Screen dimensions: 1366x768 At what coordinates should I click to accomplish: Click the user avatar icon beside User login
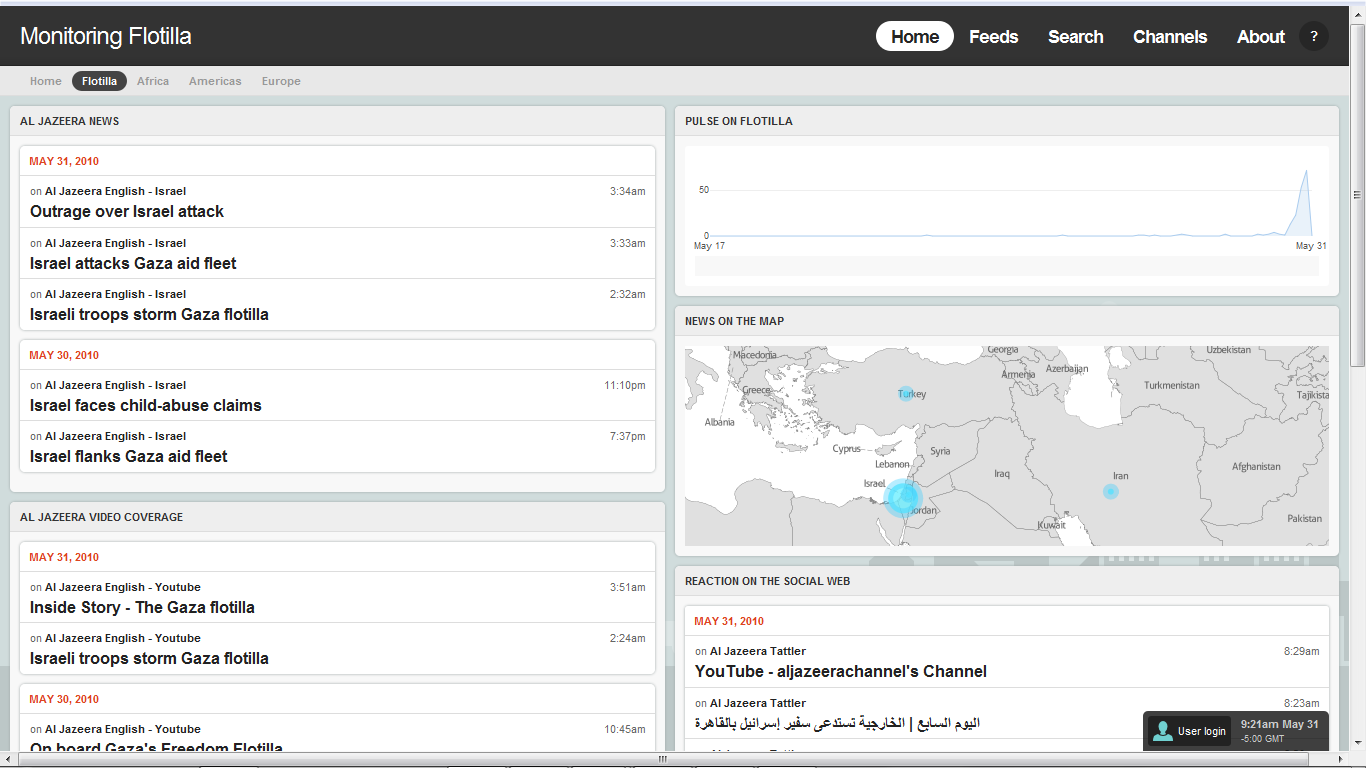click(x=1162, y=731)
